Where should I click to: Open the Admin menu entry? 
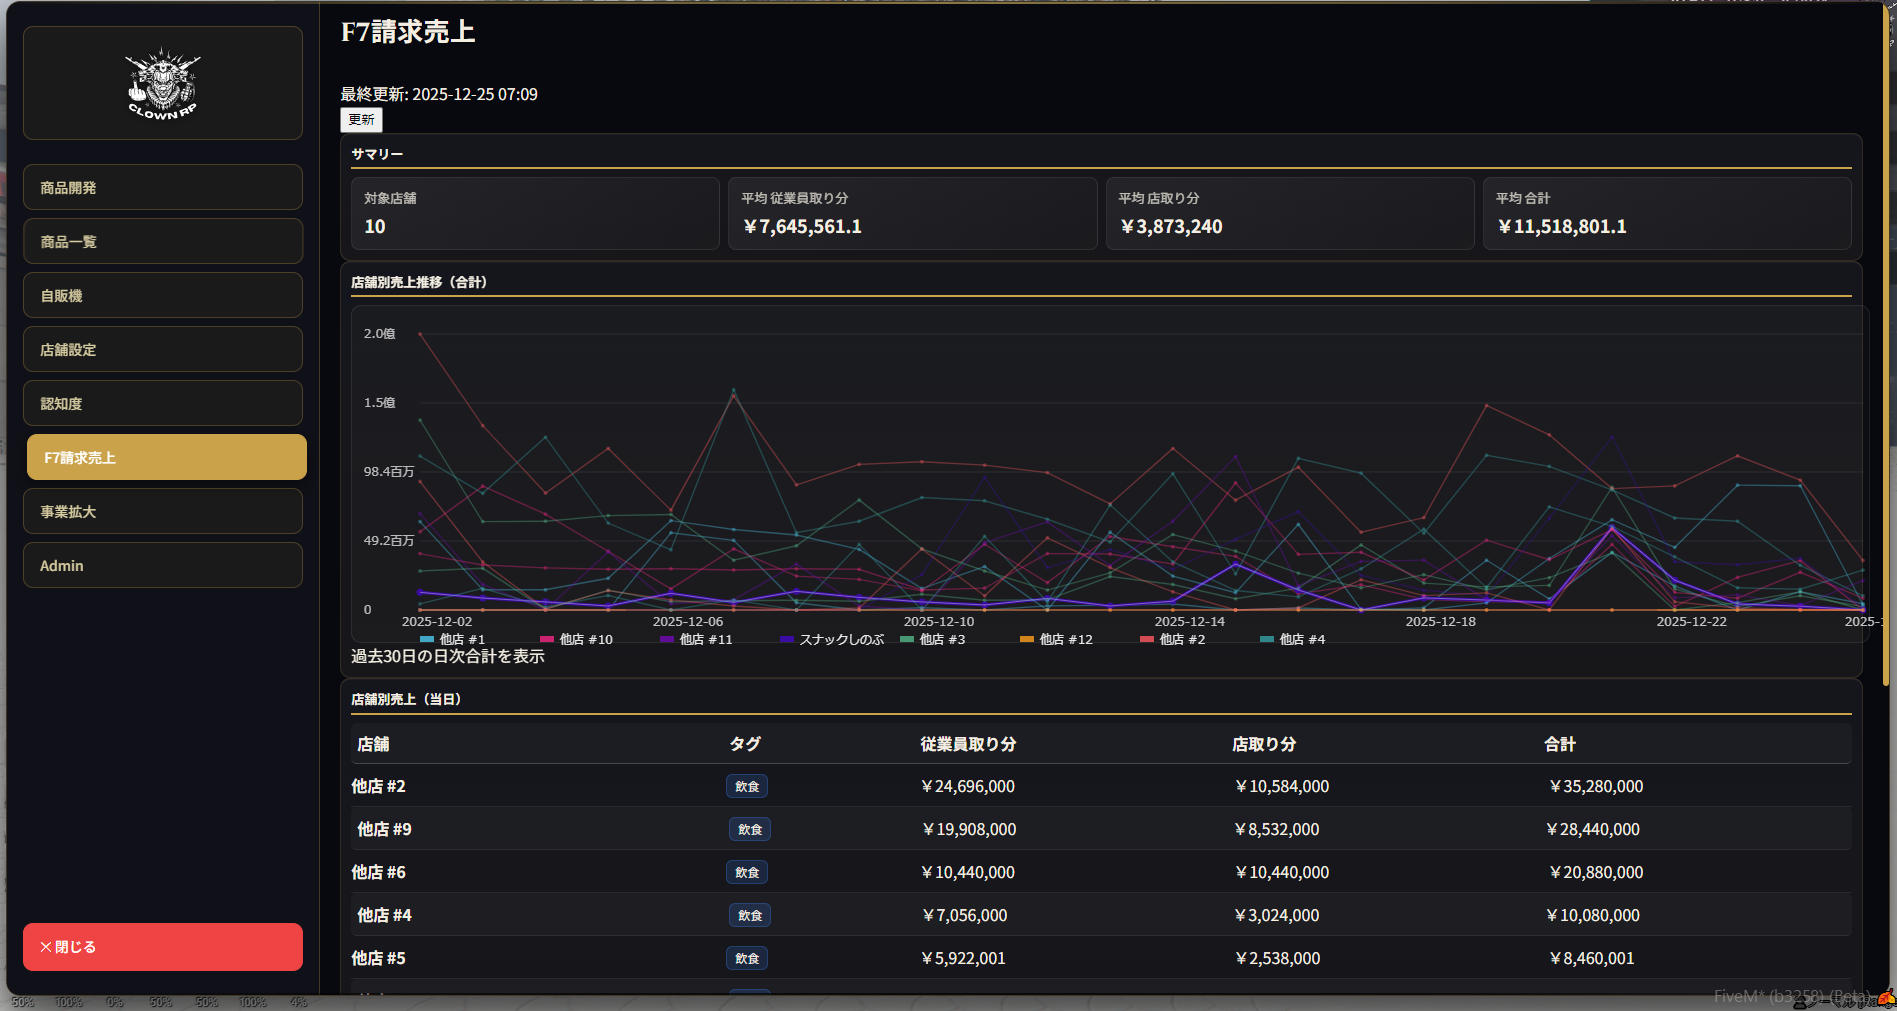pos(163,566)
